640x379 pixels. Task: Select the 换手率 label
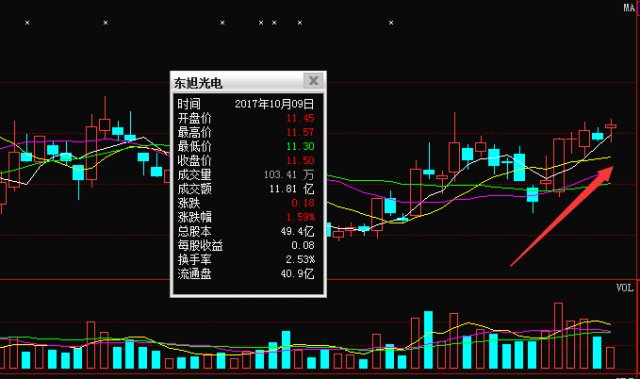[x=194, y=259]
